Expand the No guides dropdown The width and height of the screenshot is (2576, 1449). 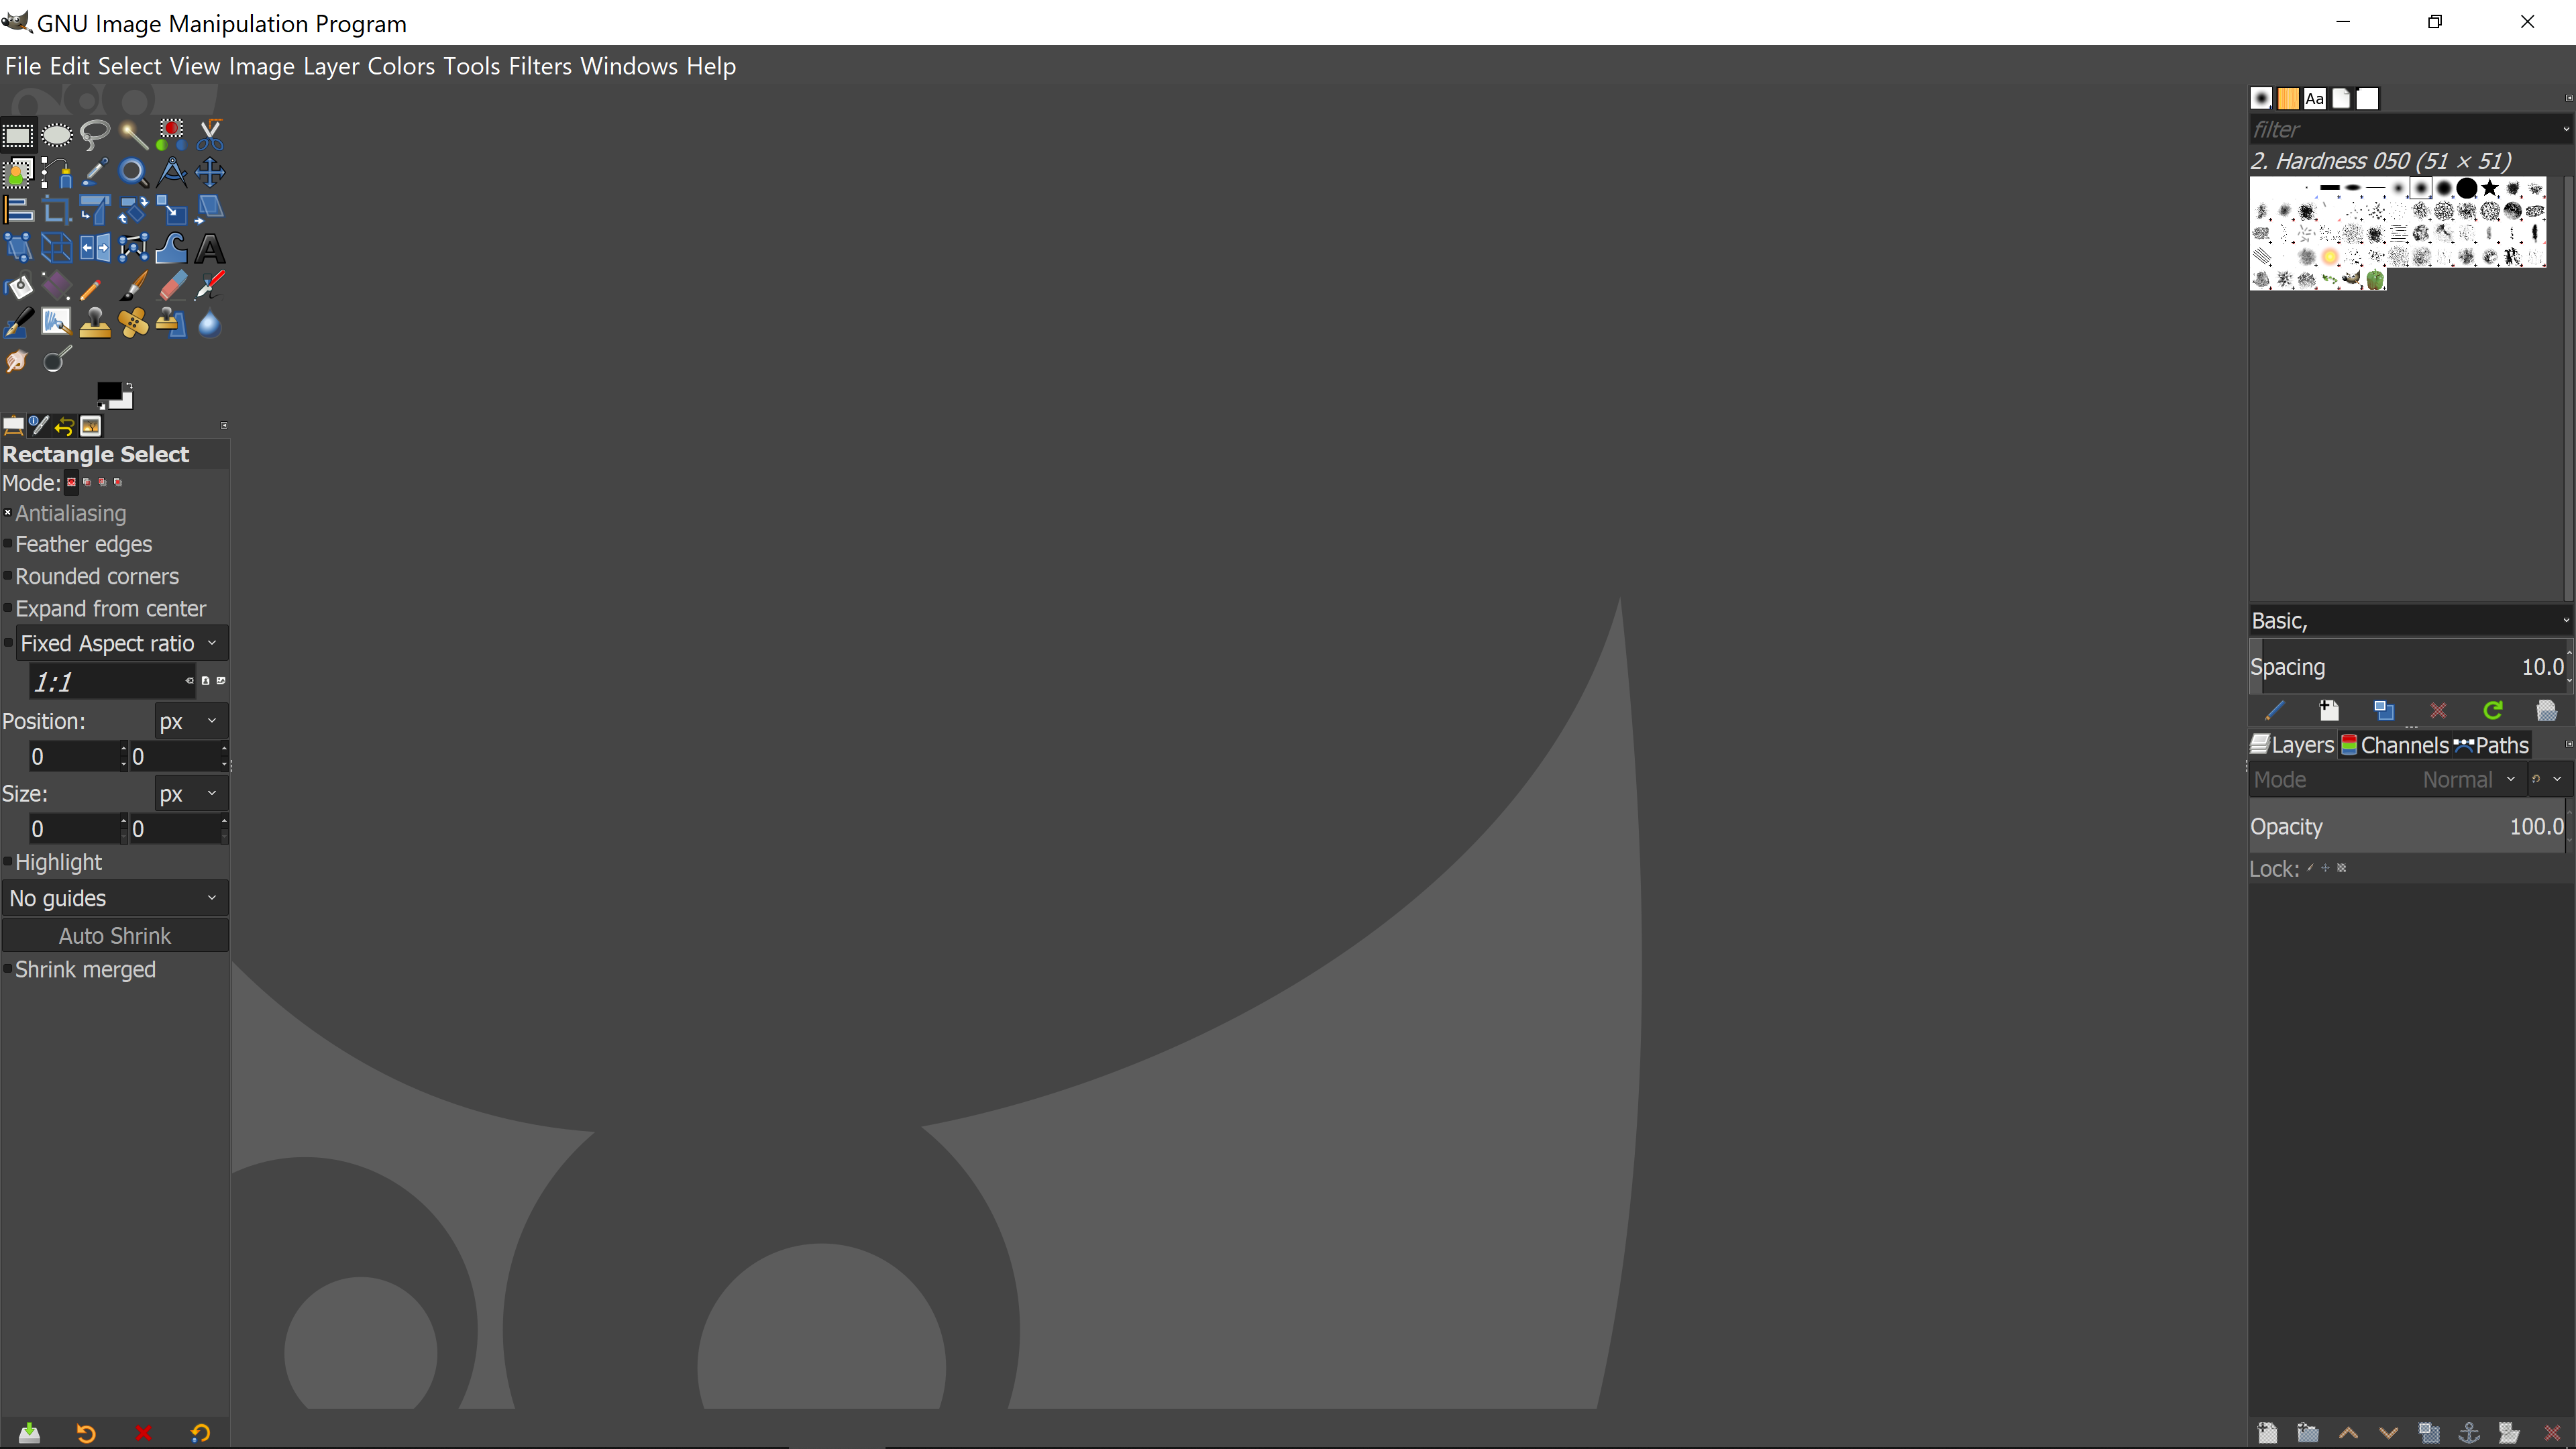(114, 898)
